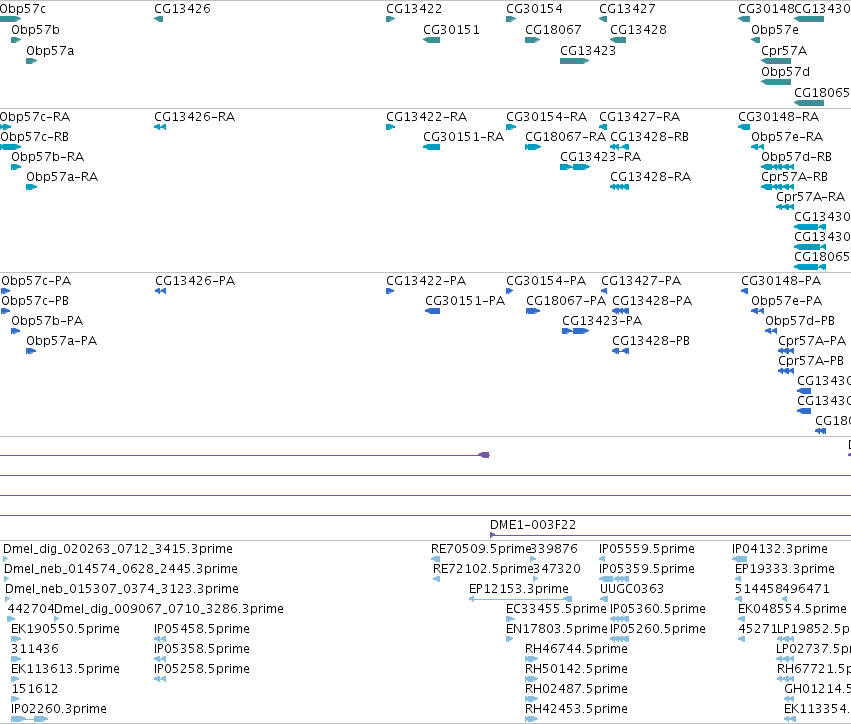Click EST Dmel_dig_020263_0712_3415.3prime
This screenshot has width=851, height=724.
tap(118, 549)
